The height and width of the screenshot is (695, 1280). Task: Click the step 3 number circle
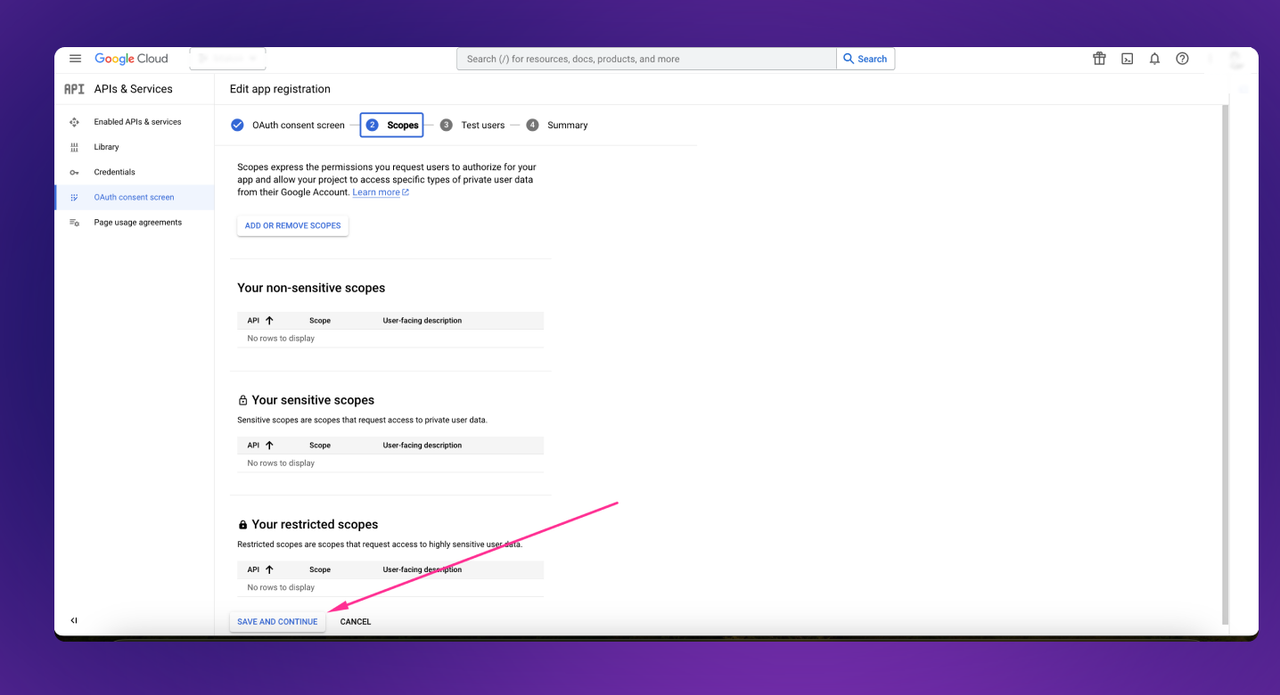tap(446, 125)
